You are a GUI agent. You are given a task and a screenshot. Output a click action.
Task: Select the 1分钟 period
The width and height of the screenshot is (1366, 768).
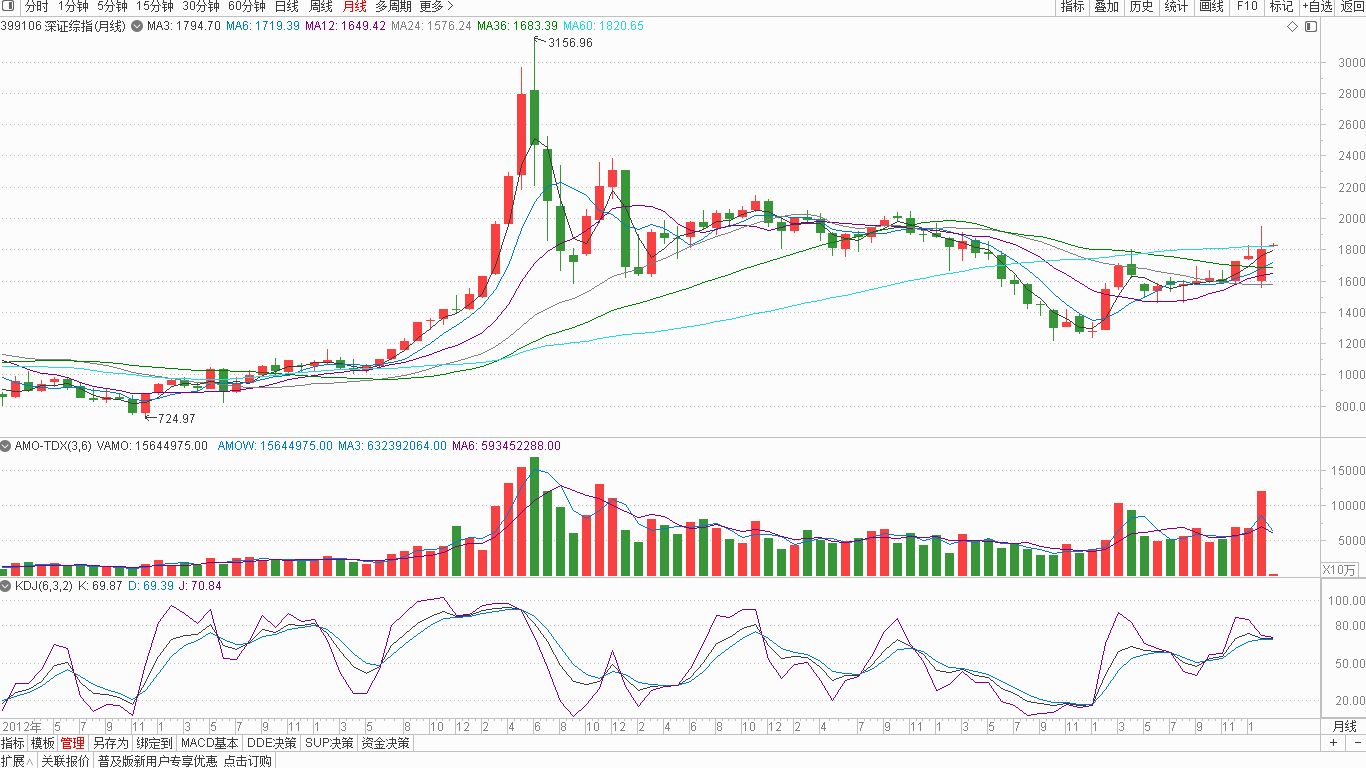point(73,6)
